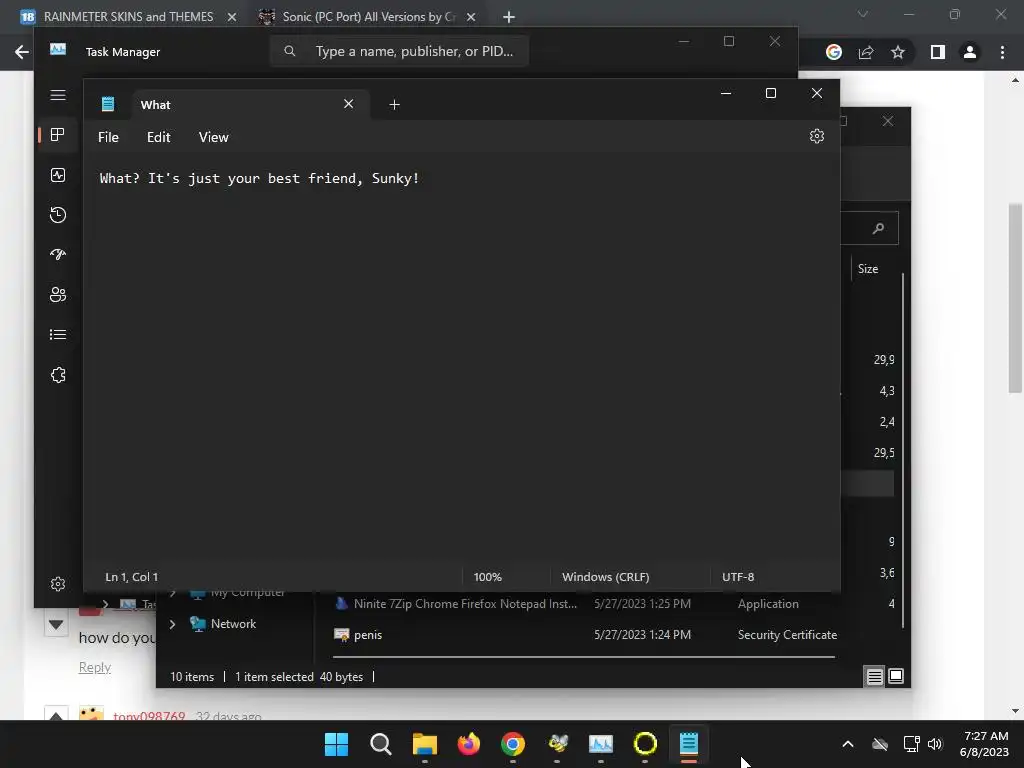This screenshot has width=1024, height=768.
Task: Open Notepad File menu
Action: (x=108, y=137)
